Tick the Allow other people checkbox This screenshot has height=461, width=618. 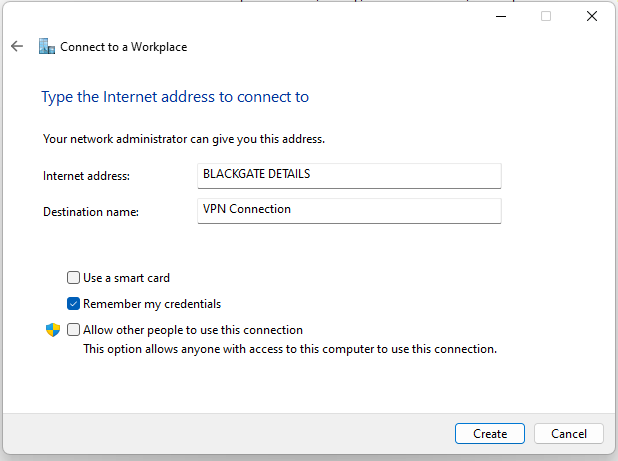73,330
